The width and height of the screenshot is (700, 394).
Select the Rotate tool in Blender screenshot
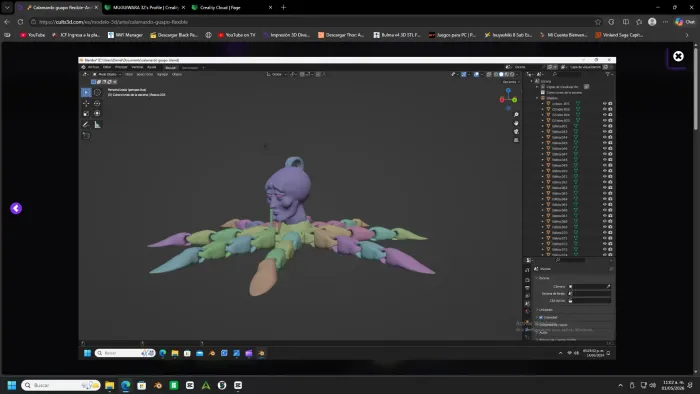(x=97, y=104)
